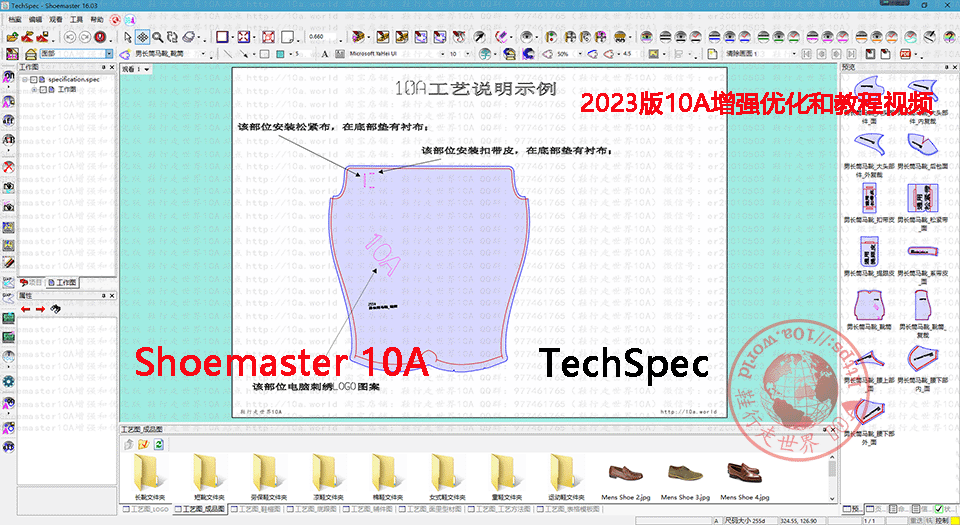This screenshot has width=960, height=525.
Task: Click the open folder toolbar icon
Action: [12, 37]
